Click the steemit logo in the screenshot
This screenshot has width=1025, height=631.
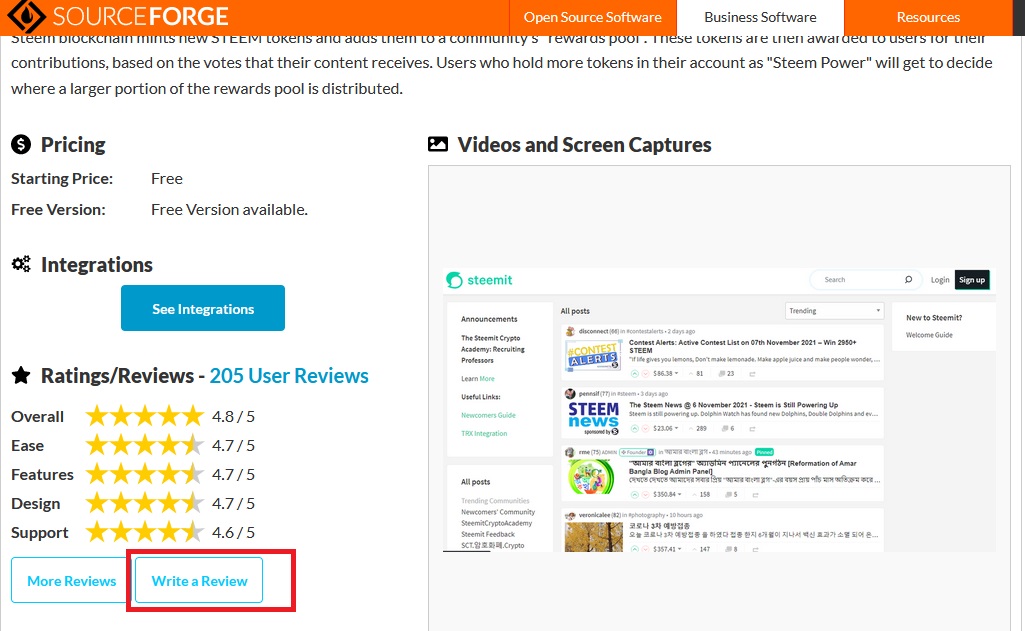pos(479,280)
